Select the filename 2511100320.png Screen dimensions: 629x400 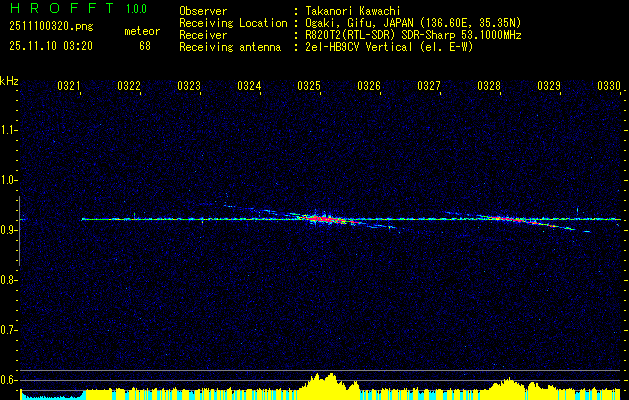pyautogui.click(x=51, y=27)
